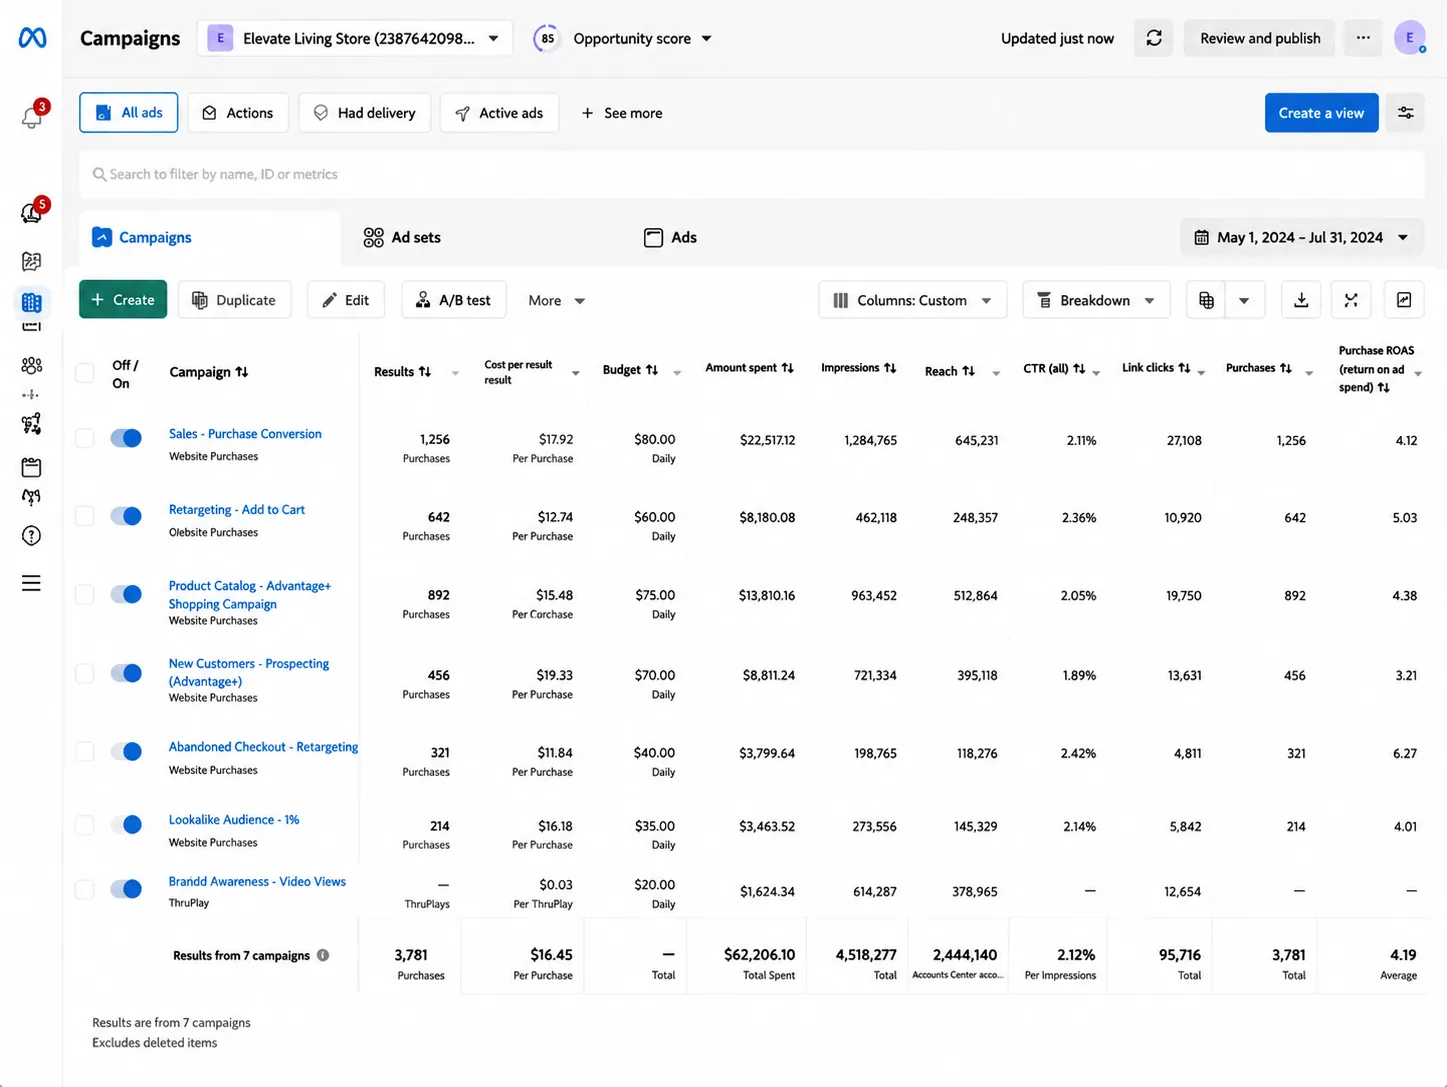Click the customize/expand columns crossed-arrows icon
The width and height of the screenshot is (1447, 1087).
[x=1351, y=300]
